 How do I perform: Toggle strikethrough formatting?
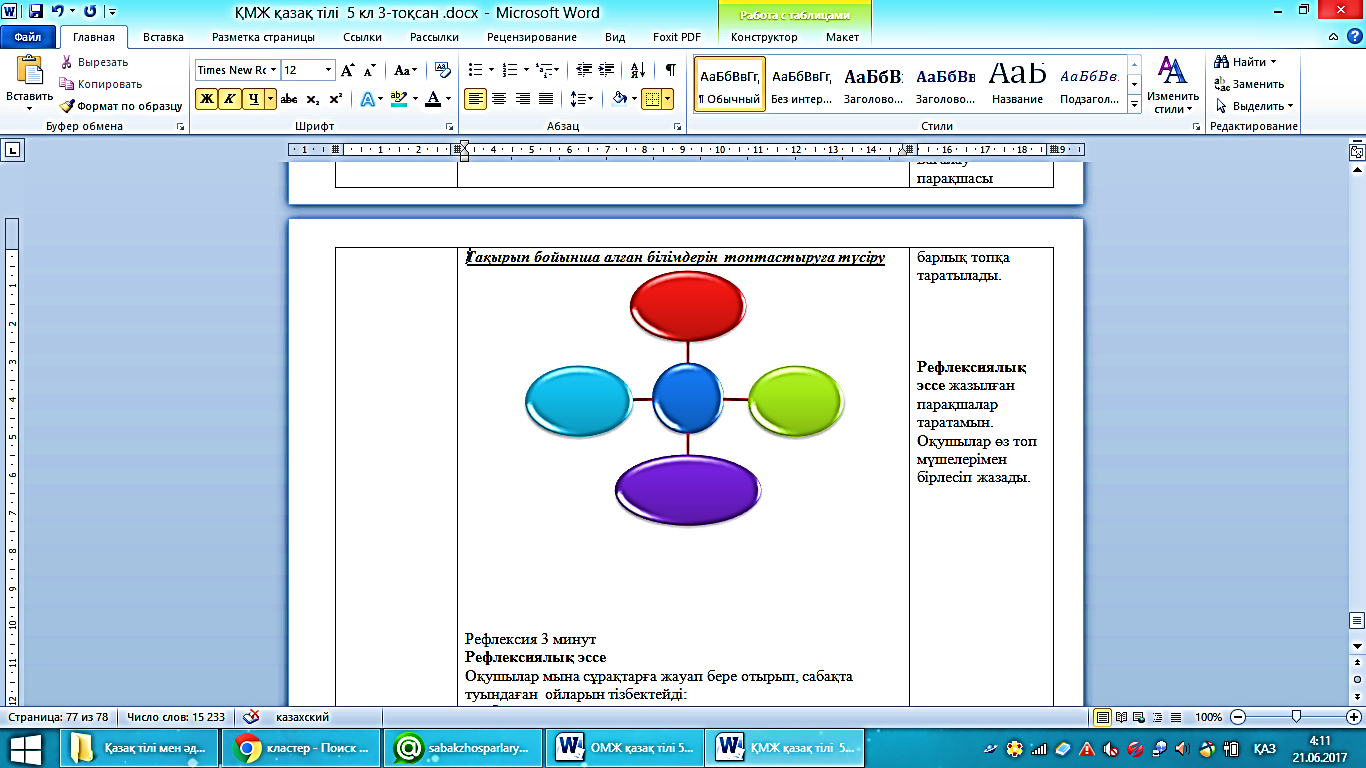289,99
